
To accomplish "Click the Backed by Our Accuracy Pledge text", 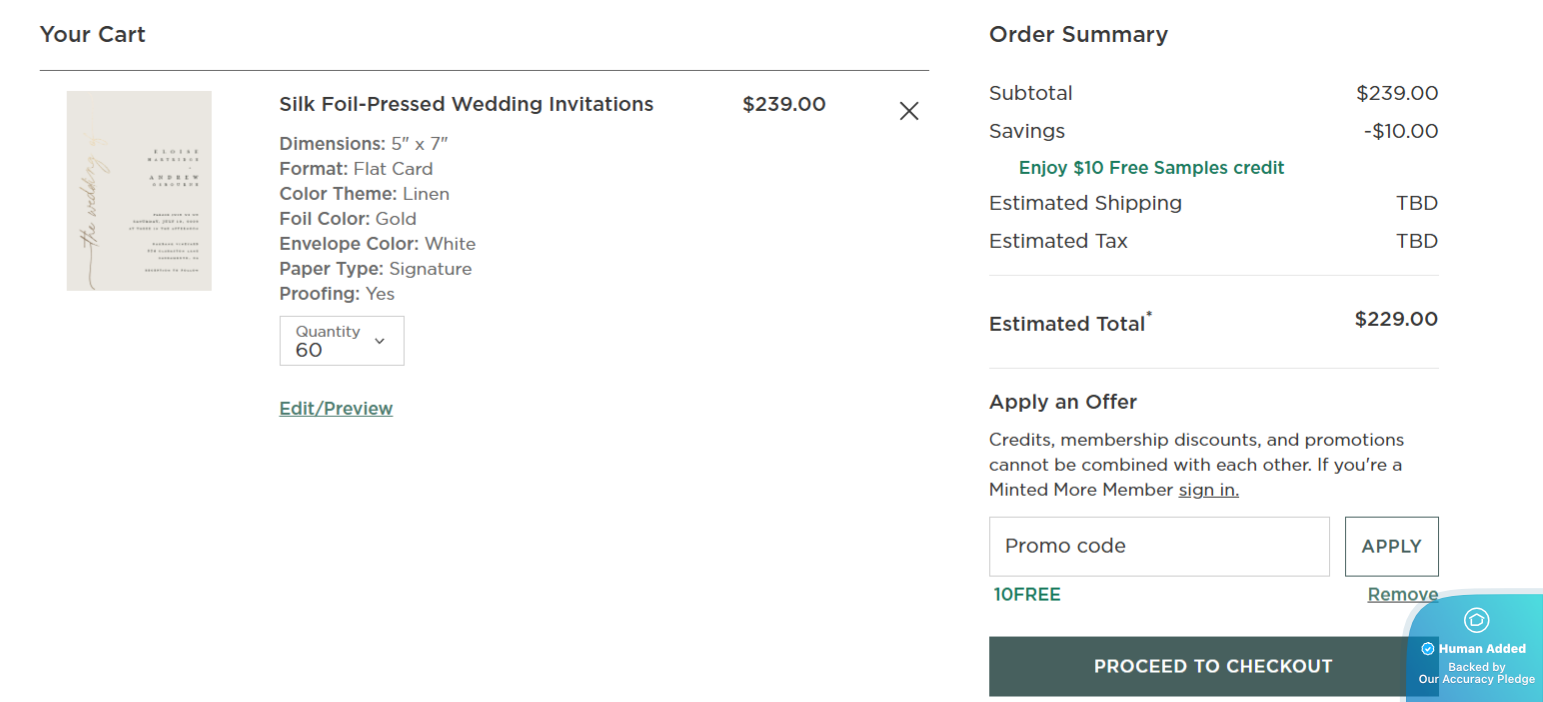I will (1476, 673).
